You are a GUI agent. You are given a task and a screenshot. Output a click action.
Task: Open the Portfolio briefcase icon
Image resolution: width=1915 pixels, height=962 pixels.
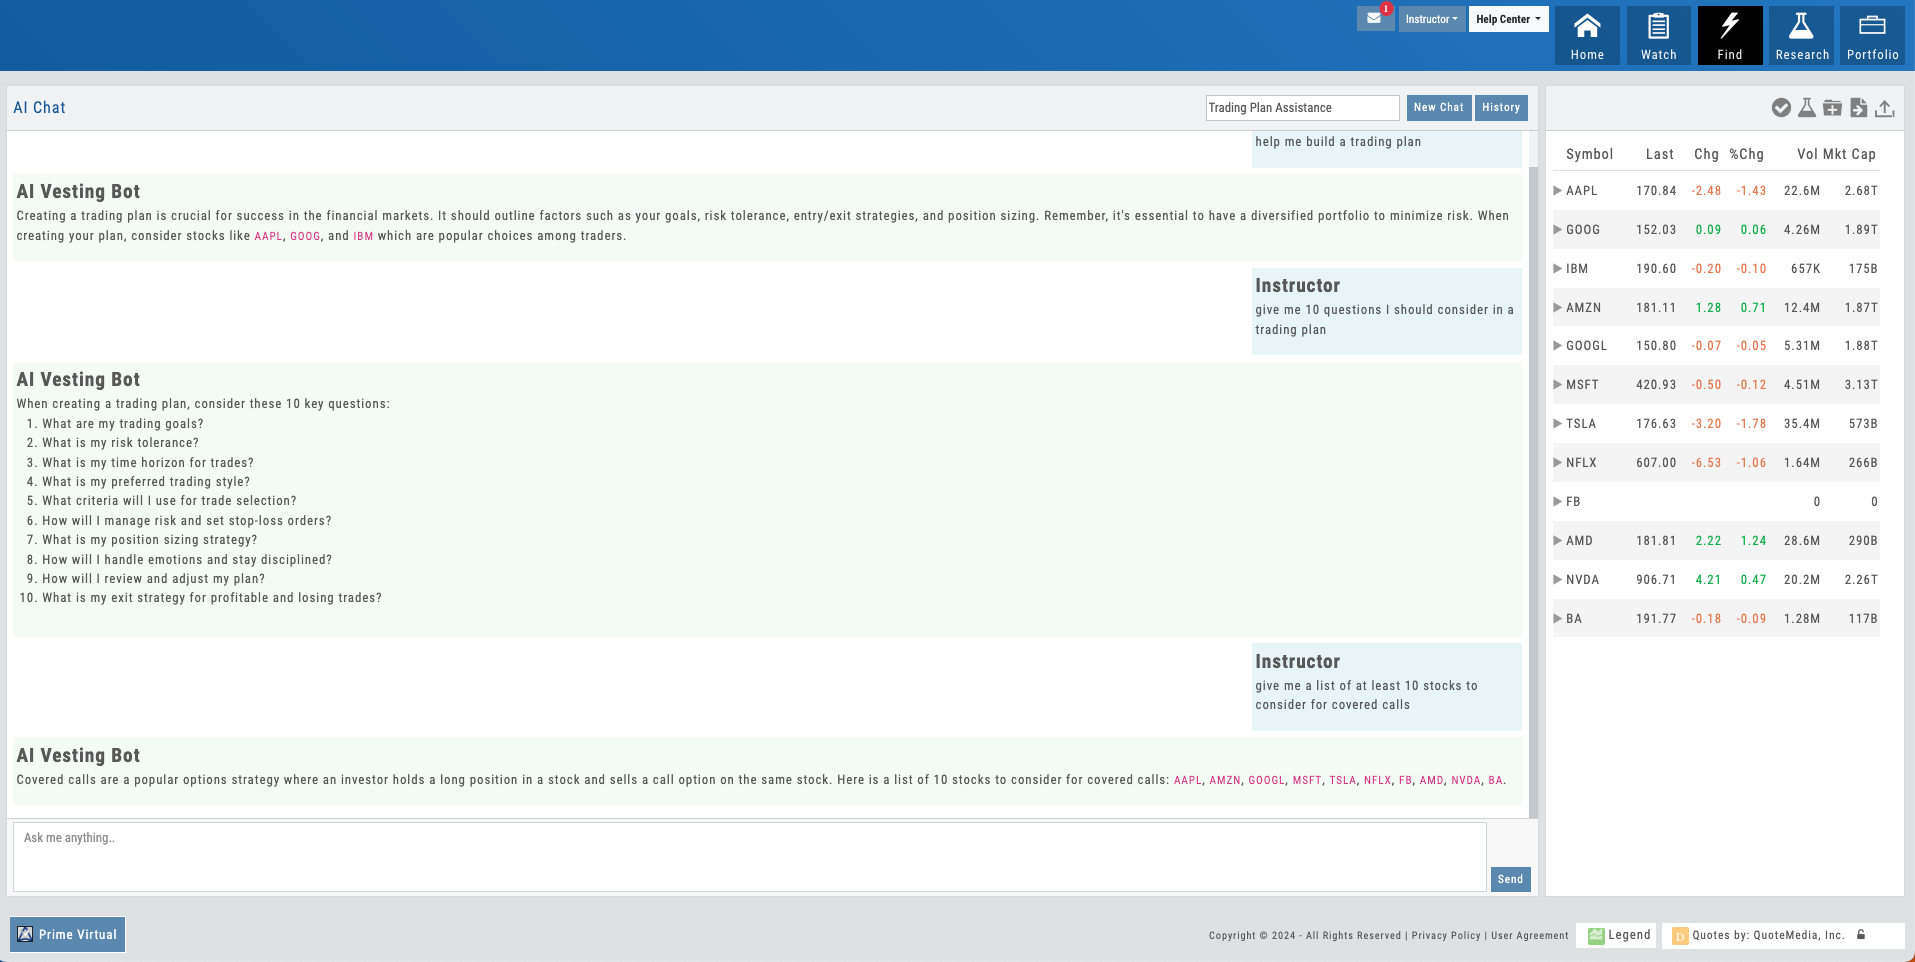(x=1872, y=35)
